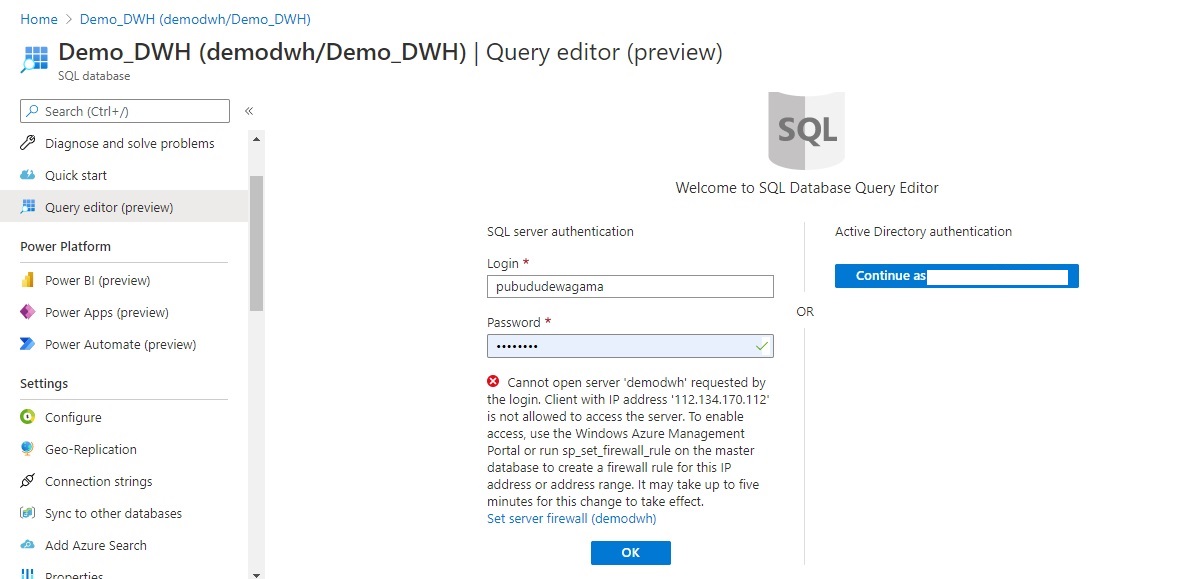Viewport: 1187px width, 579px height.
Task: Click the Query editor grid icon in sidebar
Action: pyautogui.click(x=27, y=207)
